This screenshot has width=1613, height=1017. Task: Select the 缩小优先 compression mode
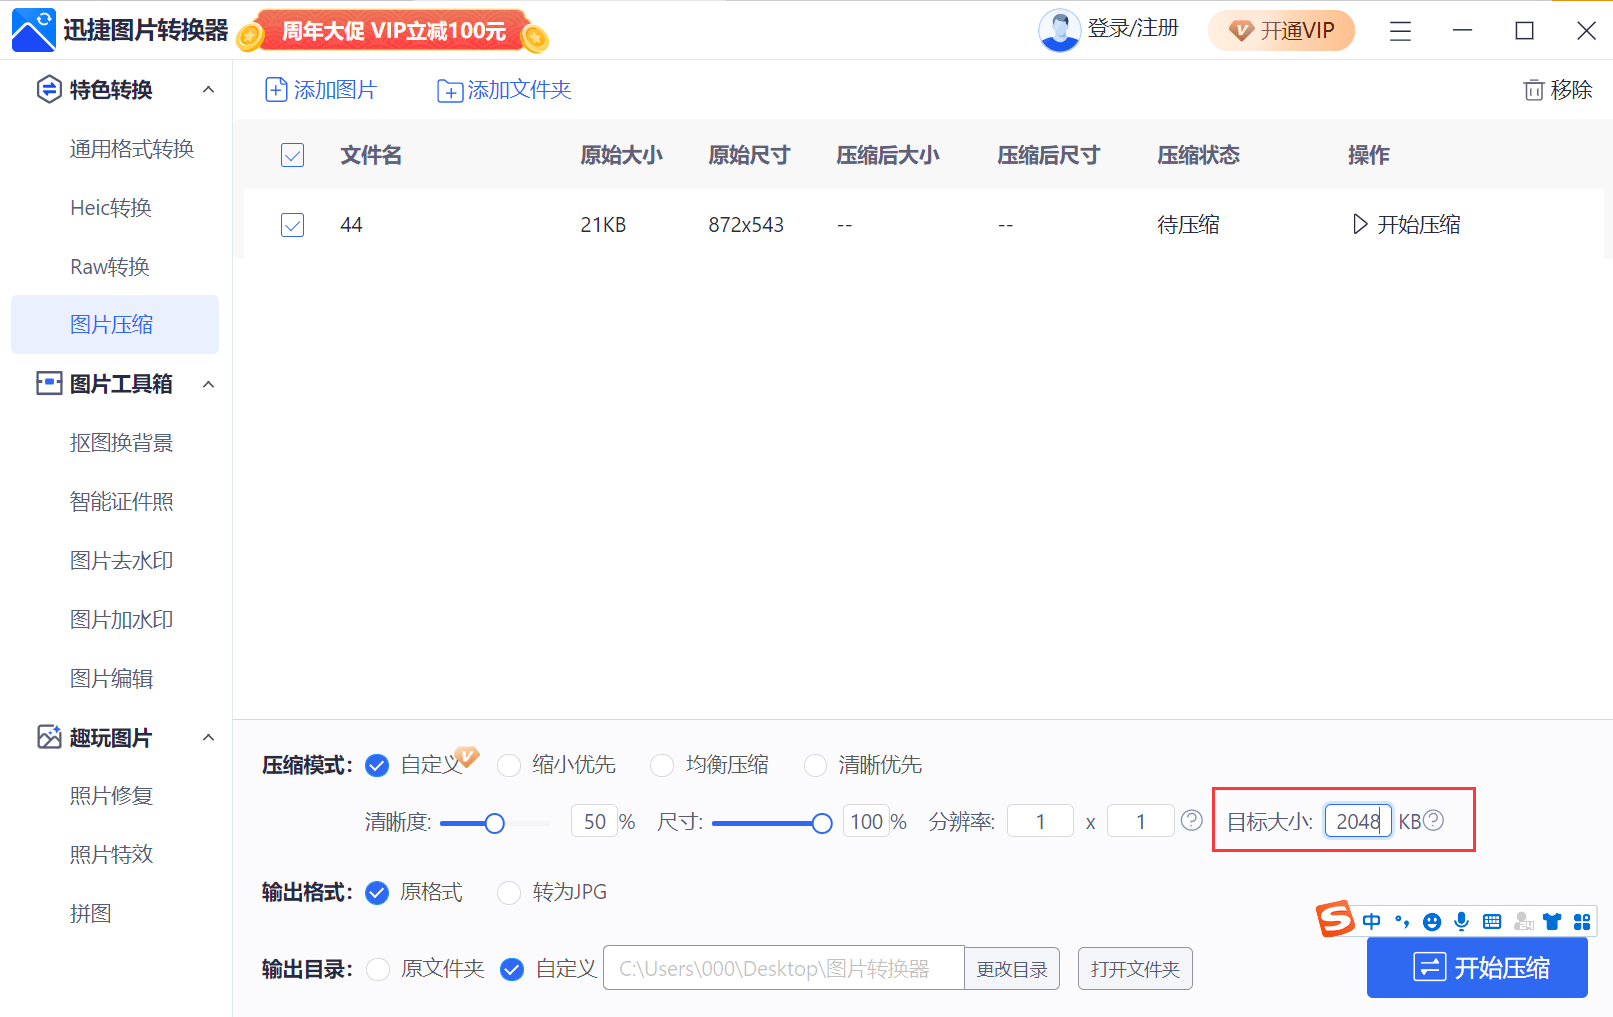(509, 765)
